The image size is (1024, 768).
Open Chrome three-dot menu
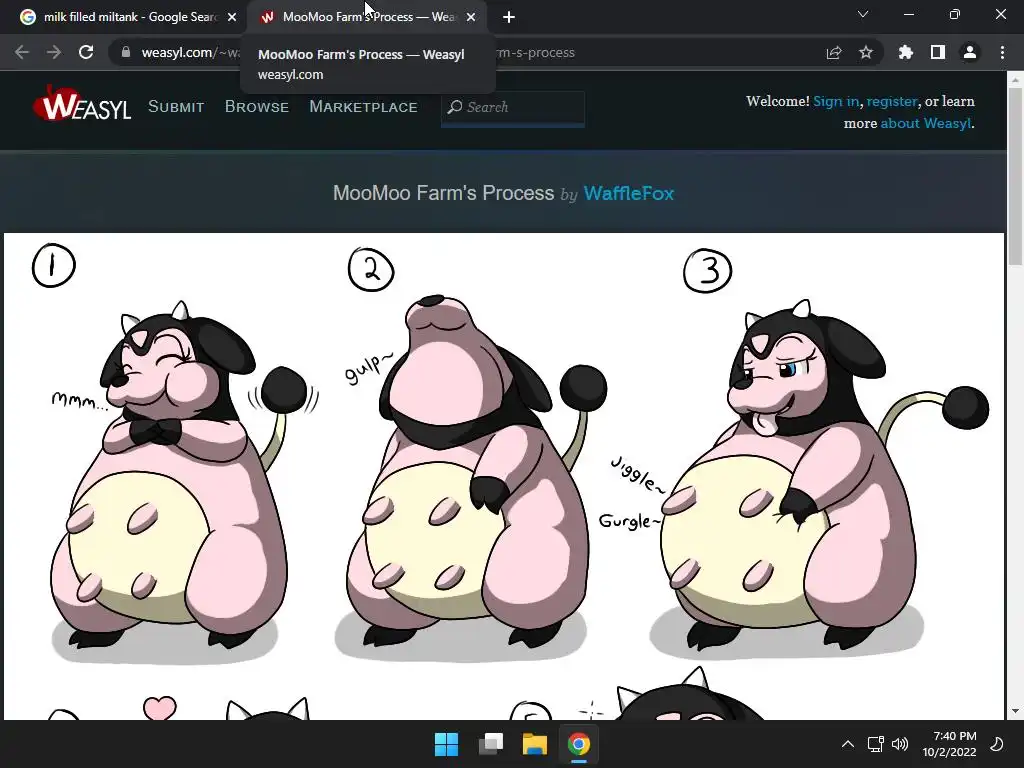pyautogui.click(x=1002, y=52)
